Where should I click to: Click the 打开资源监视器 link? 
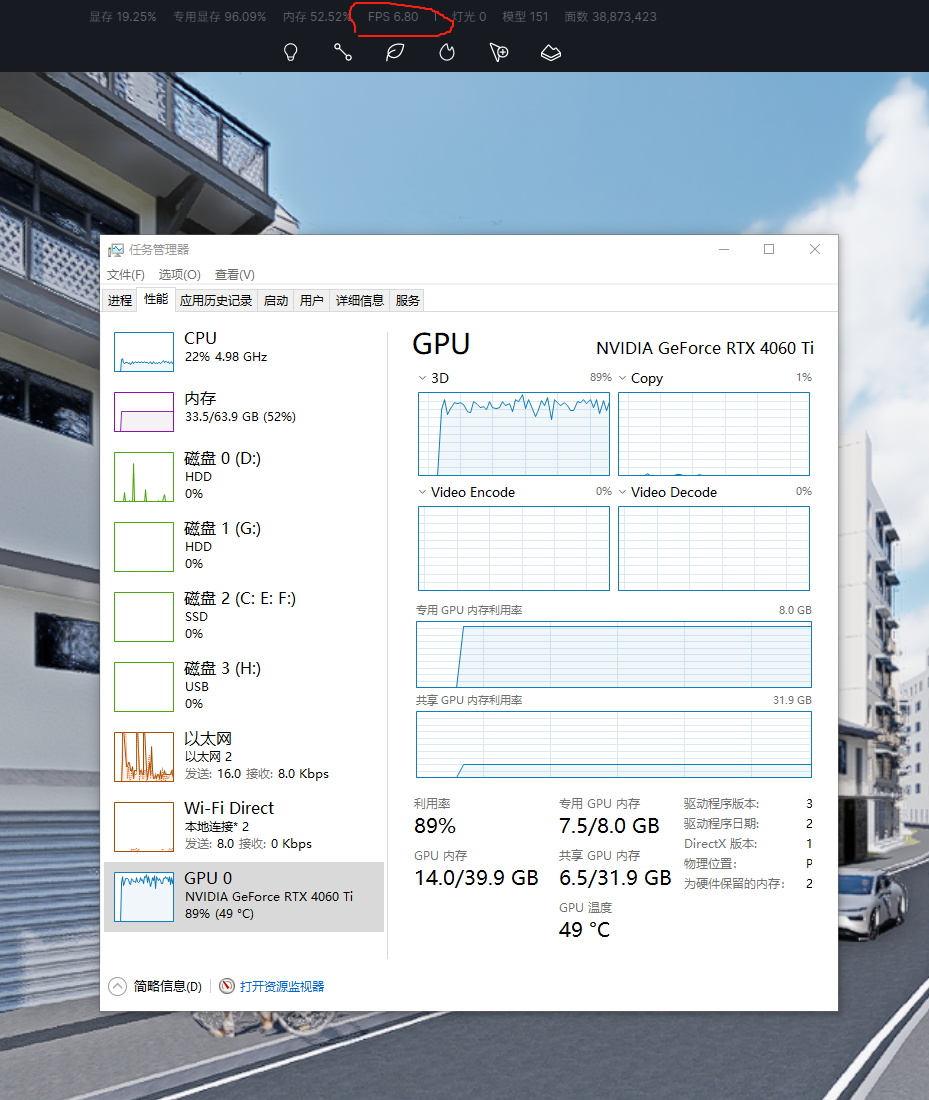[x=281, y=986]
